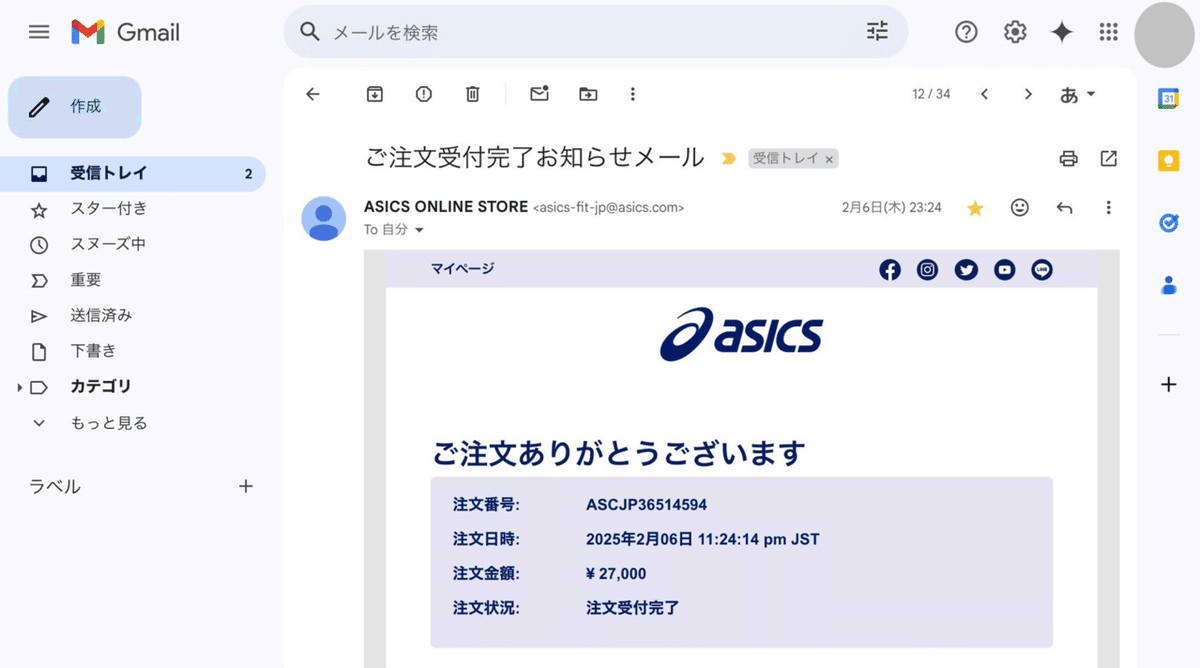Open ASICS YouTube icon
Screen dimensions: 1200x668
tap(1004, 270)
